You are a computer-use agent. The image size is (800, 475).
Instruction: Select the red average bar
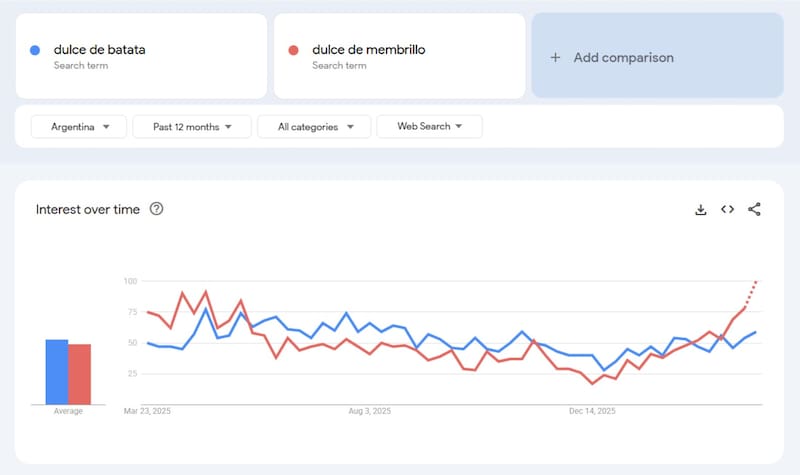[x=79, y=374]
